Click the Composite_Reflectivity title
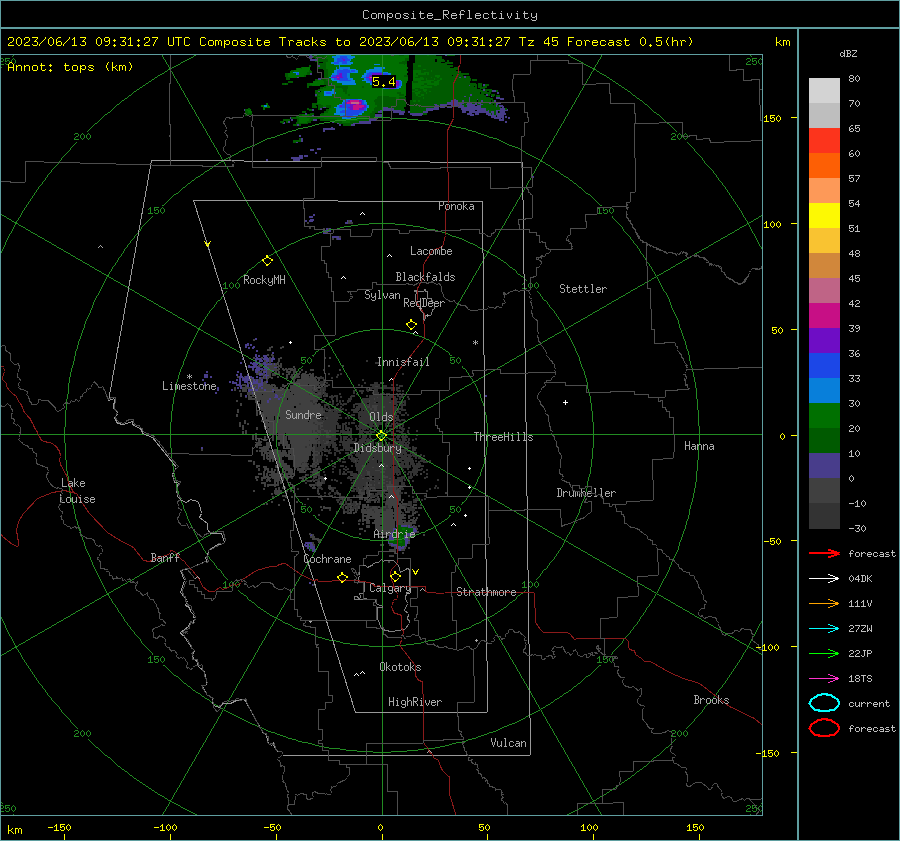 point(449,15)
